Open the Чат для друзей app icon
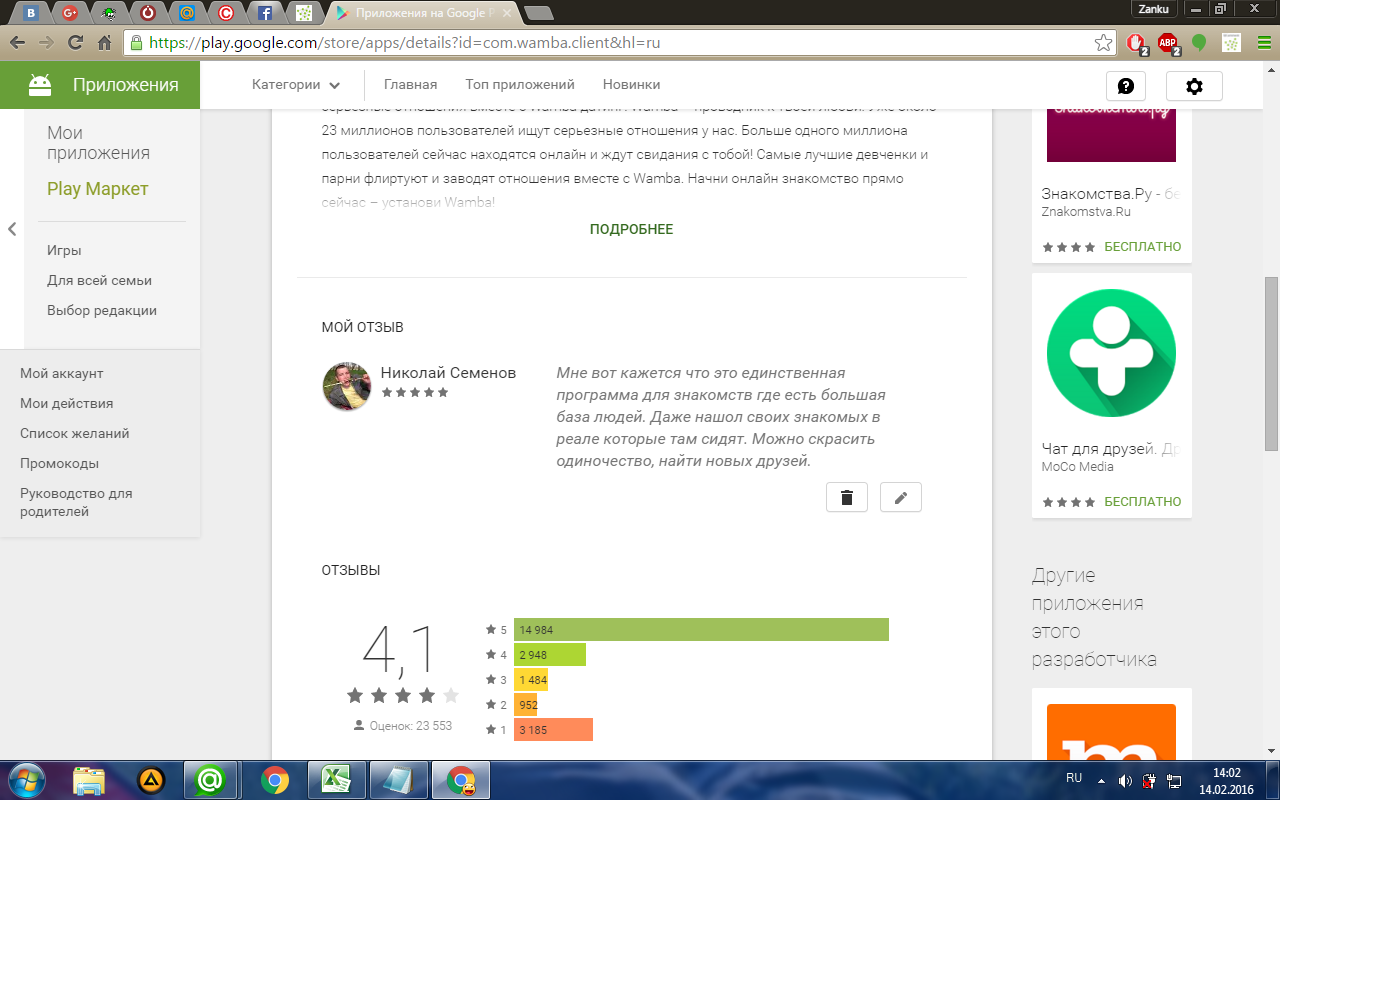The image size is (1392, 985). coord(1111,353)
